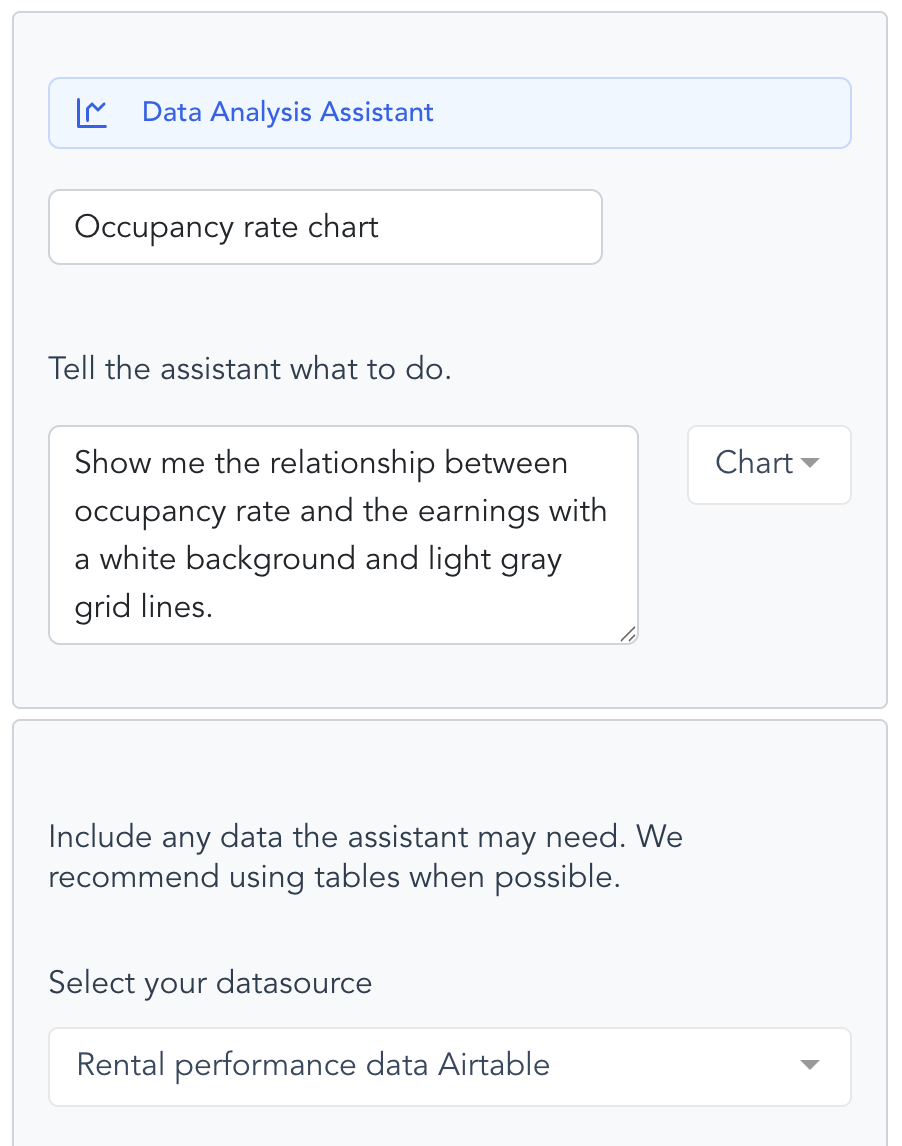Click 'Rental performance data Airtable' selected value
Viewport: 902px width, 1146px height.
[313, 1066]
